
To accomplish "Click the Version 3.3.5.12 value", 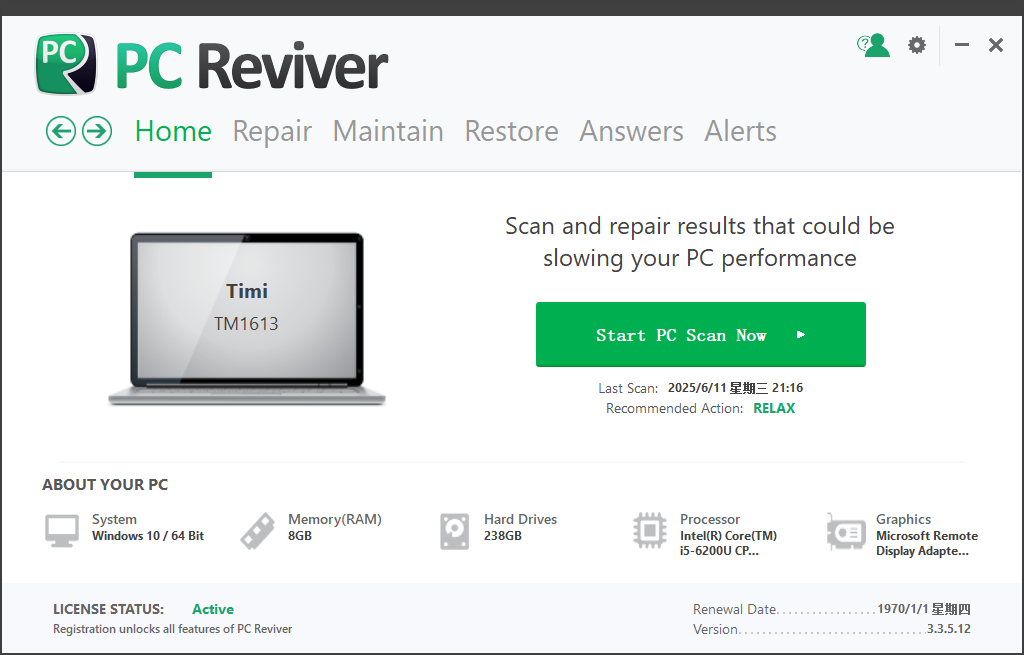I will [948, 629].
